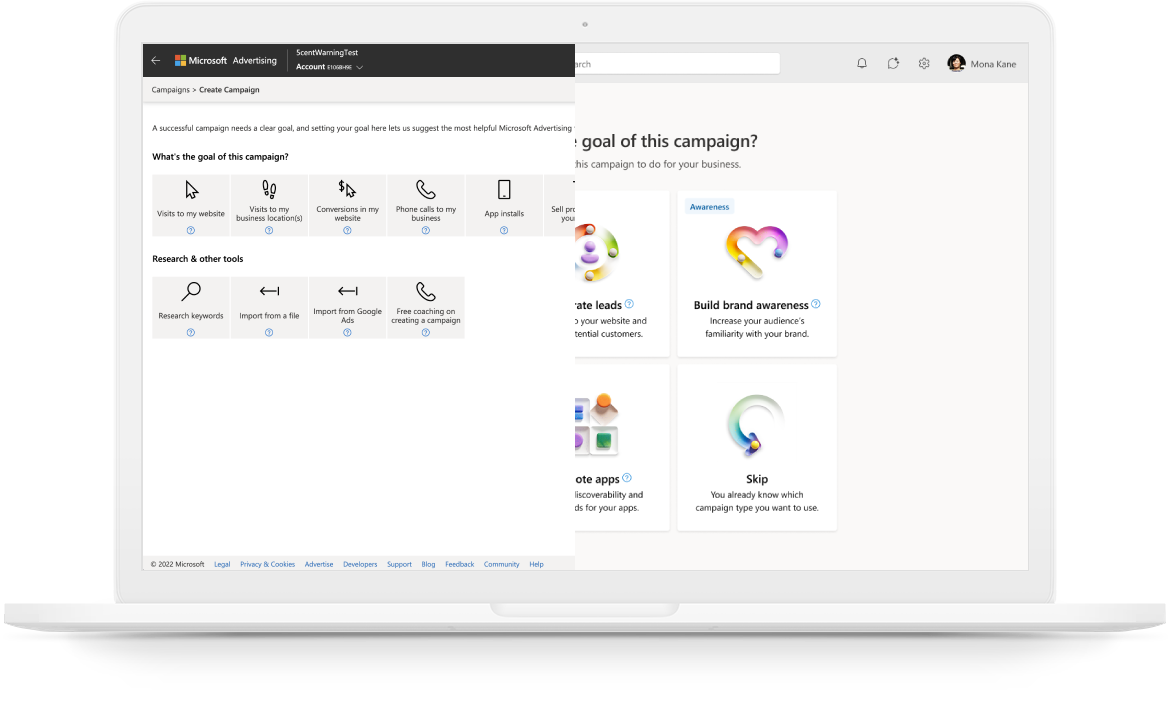Click the Create Campaign breadcrumb text
Viewport: 1170px width, 701px height.
point(229,90)
